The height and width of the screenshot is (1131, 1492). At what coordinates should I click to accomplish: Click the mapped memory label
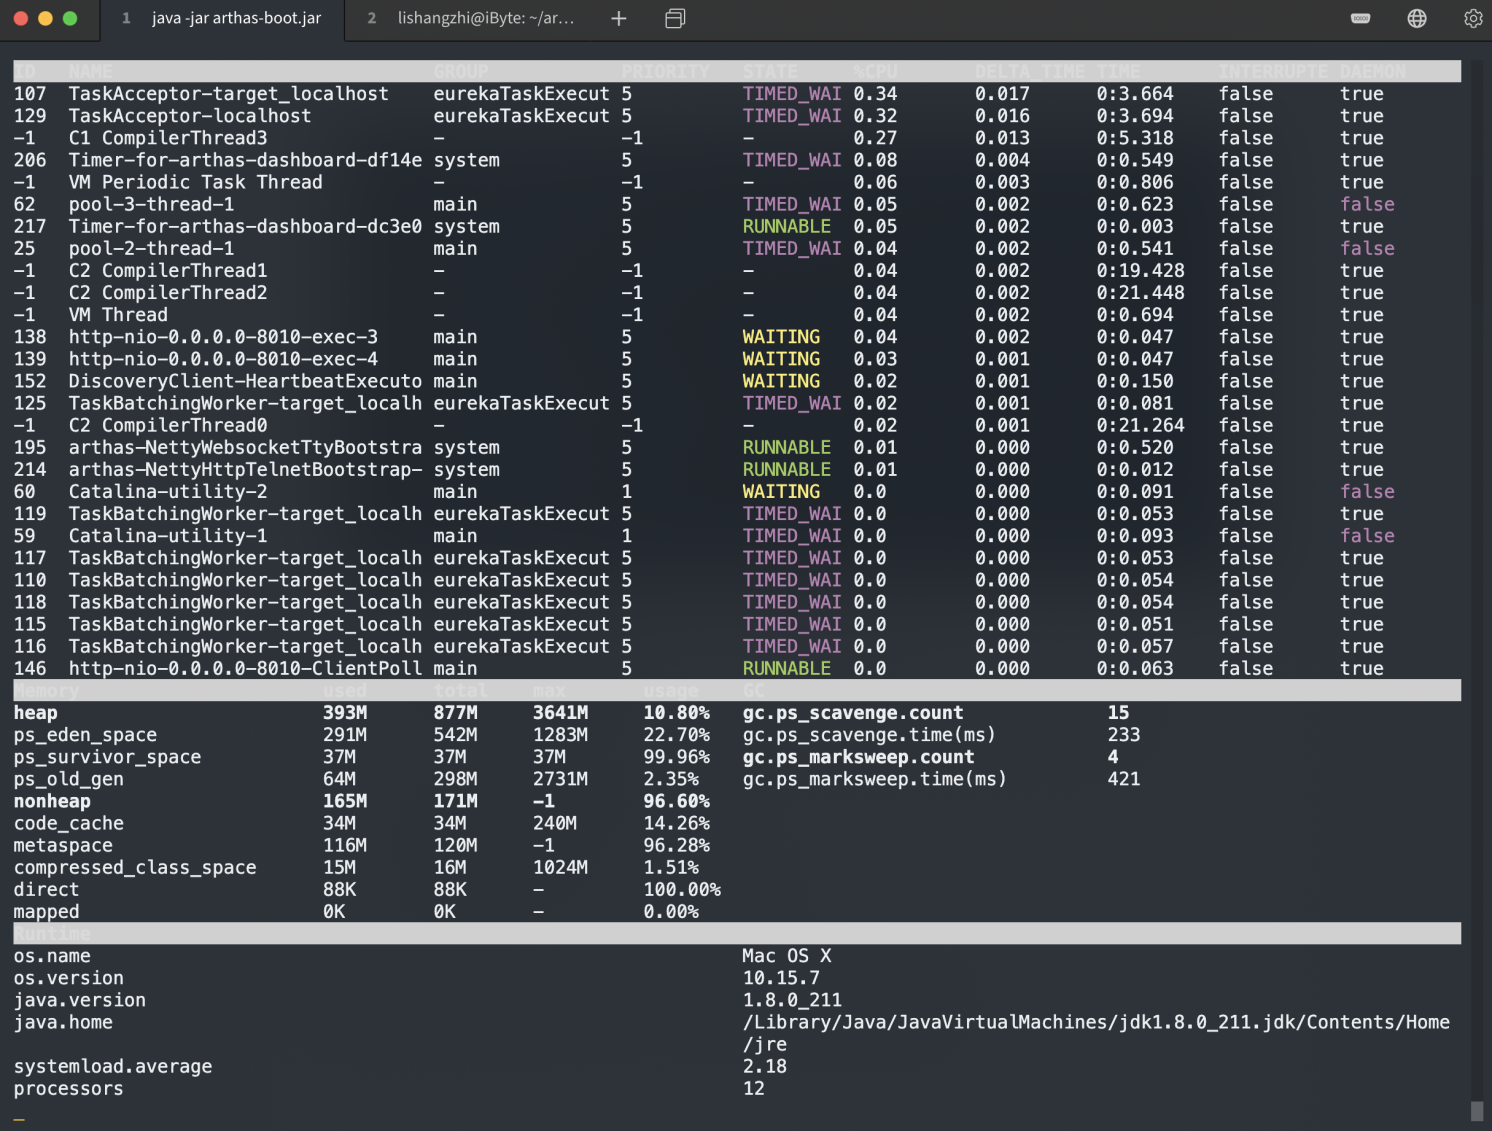coord(46,911)
